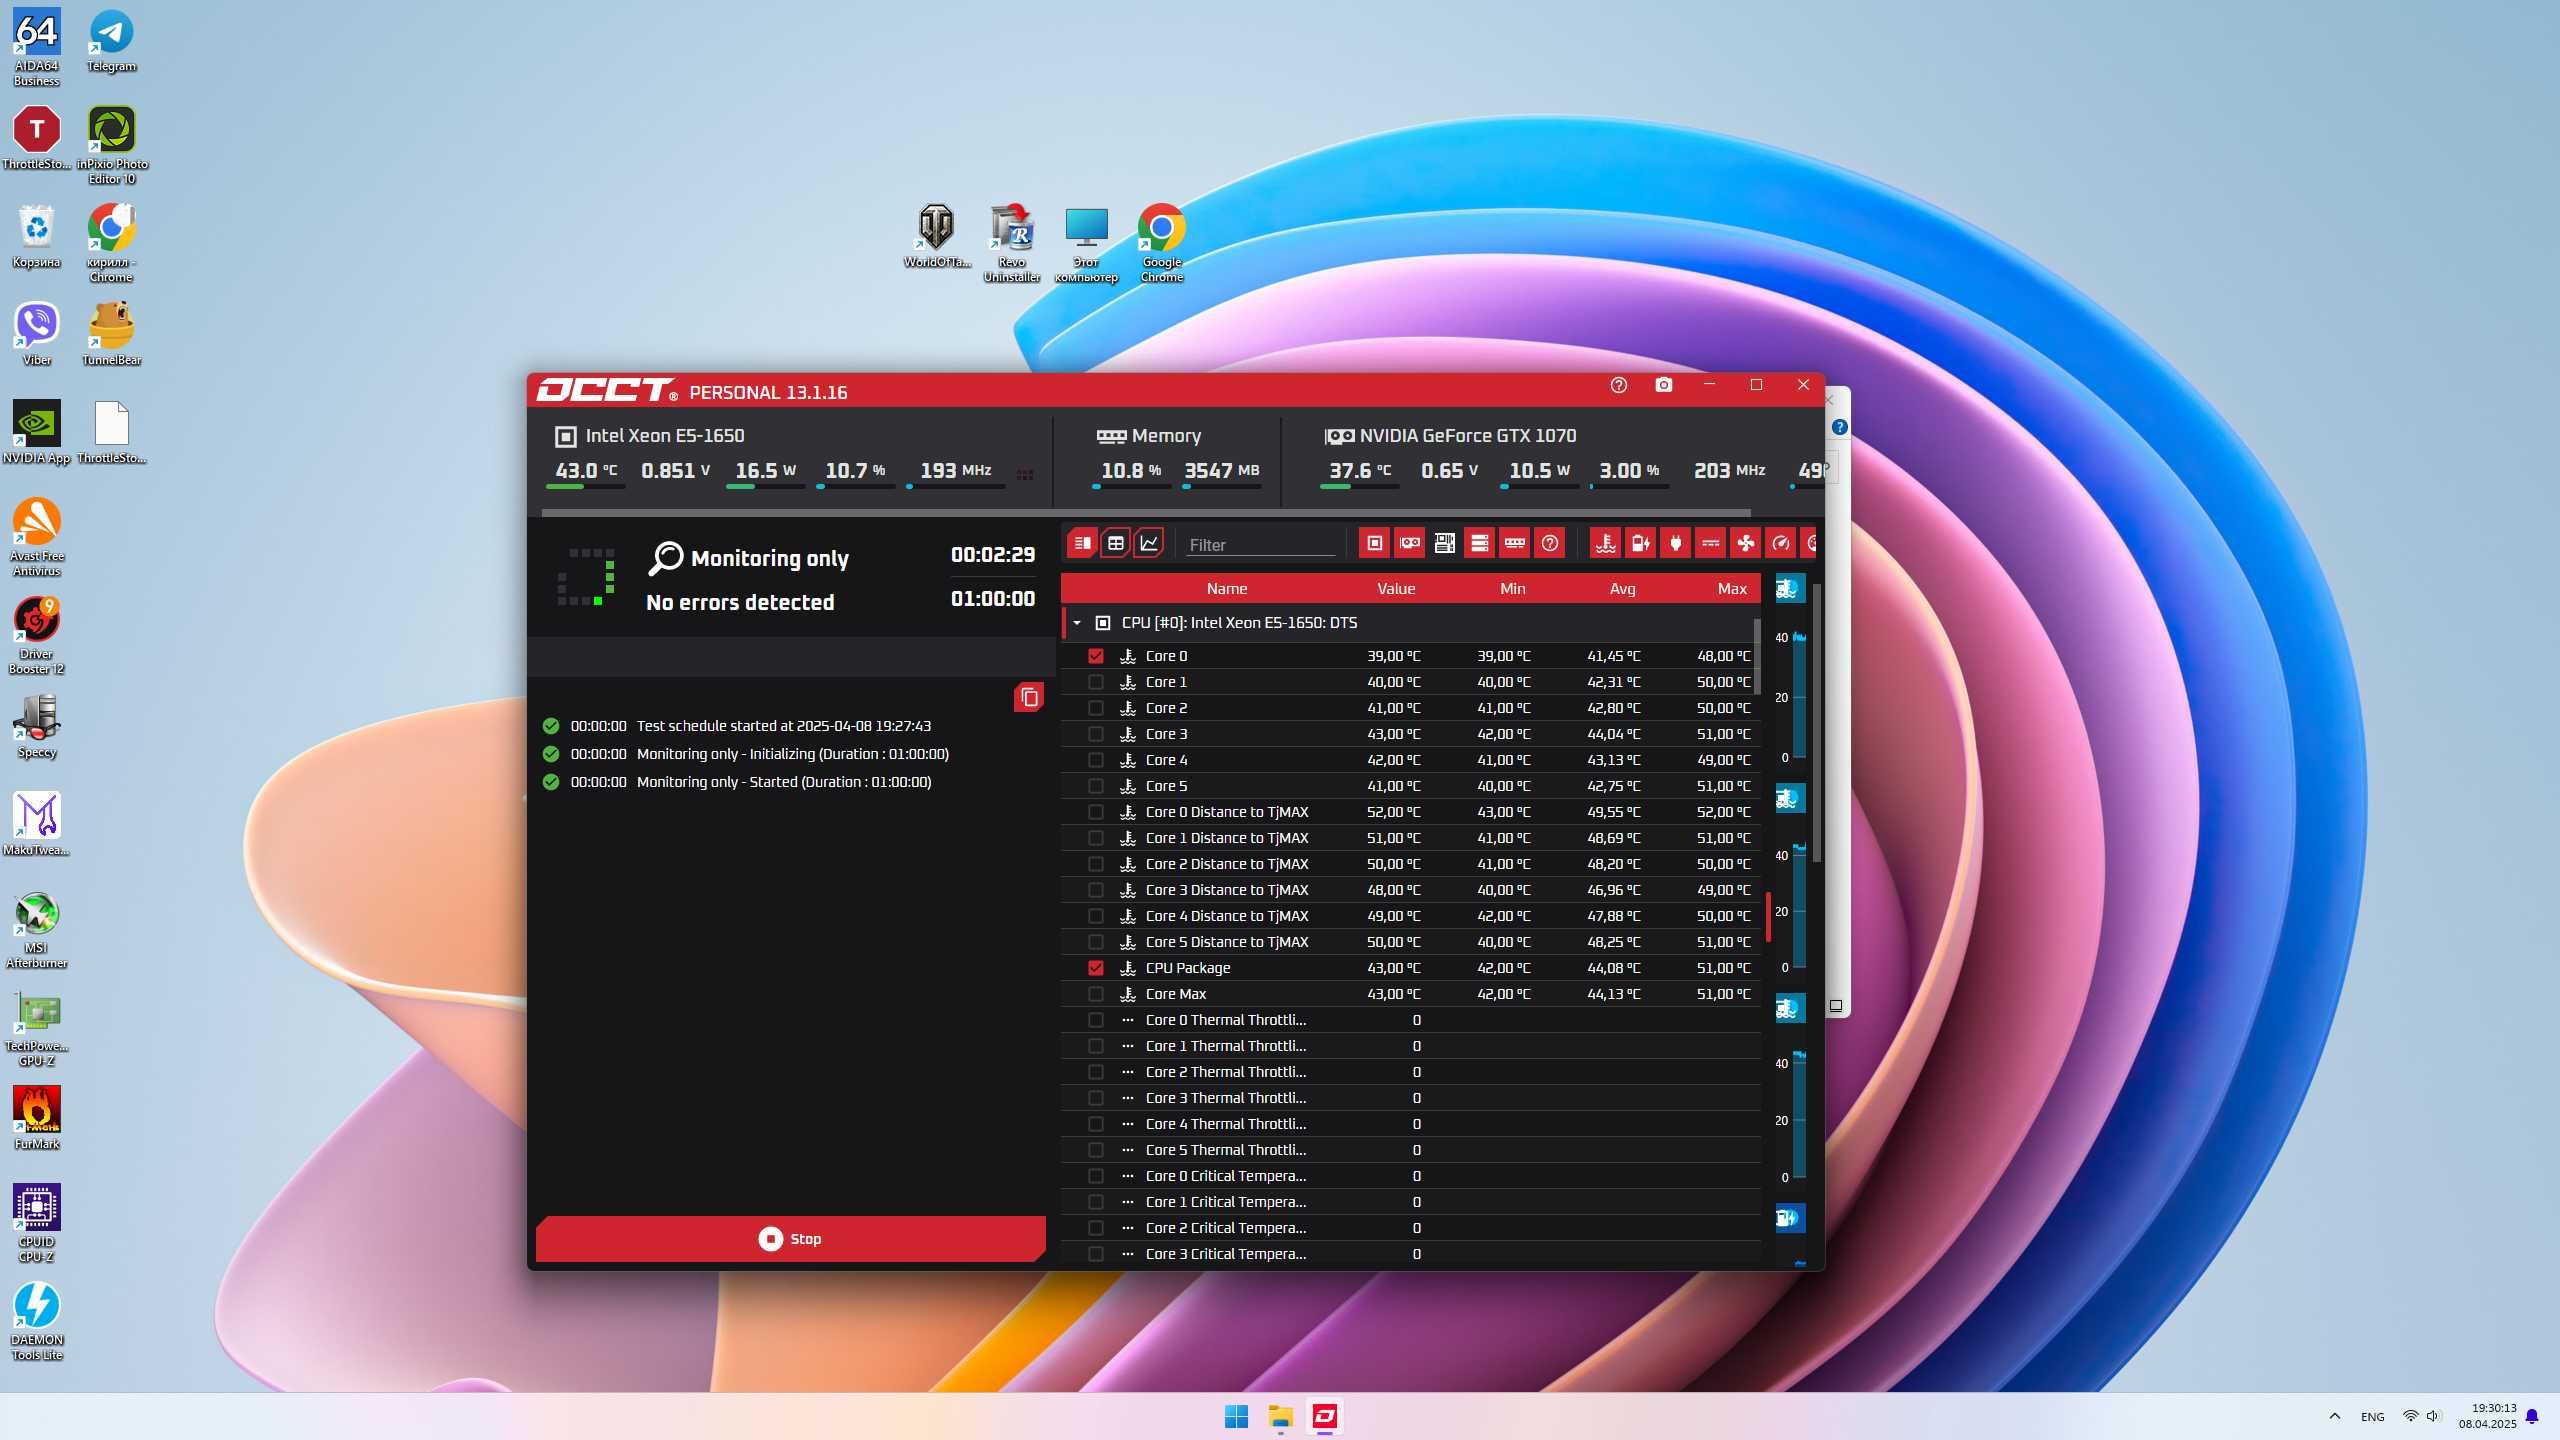
Task: Check the Core Max checkbox
Action: [1096, 994]
